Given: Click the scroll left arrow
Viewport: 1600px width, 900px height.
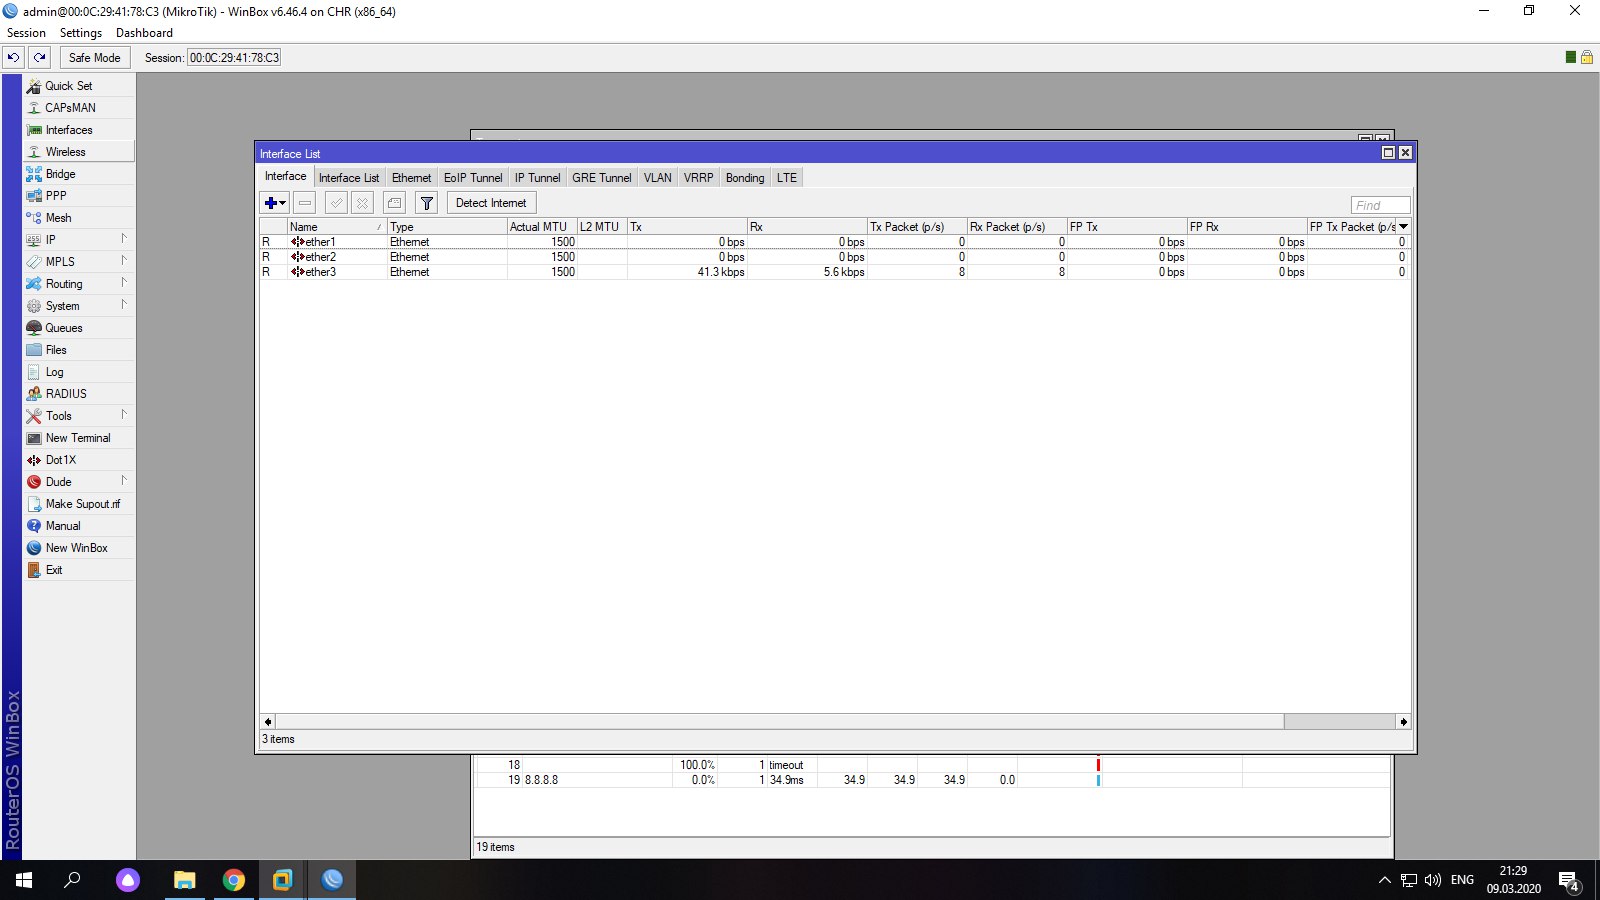Looking at the screenshot, I should (267, 722).
